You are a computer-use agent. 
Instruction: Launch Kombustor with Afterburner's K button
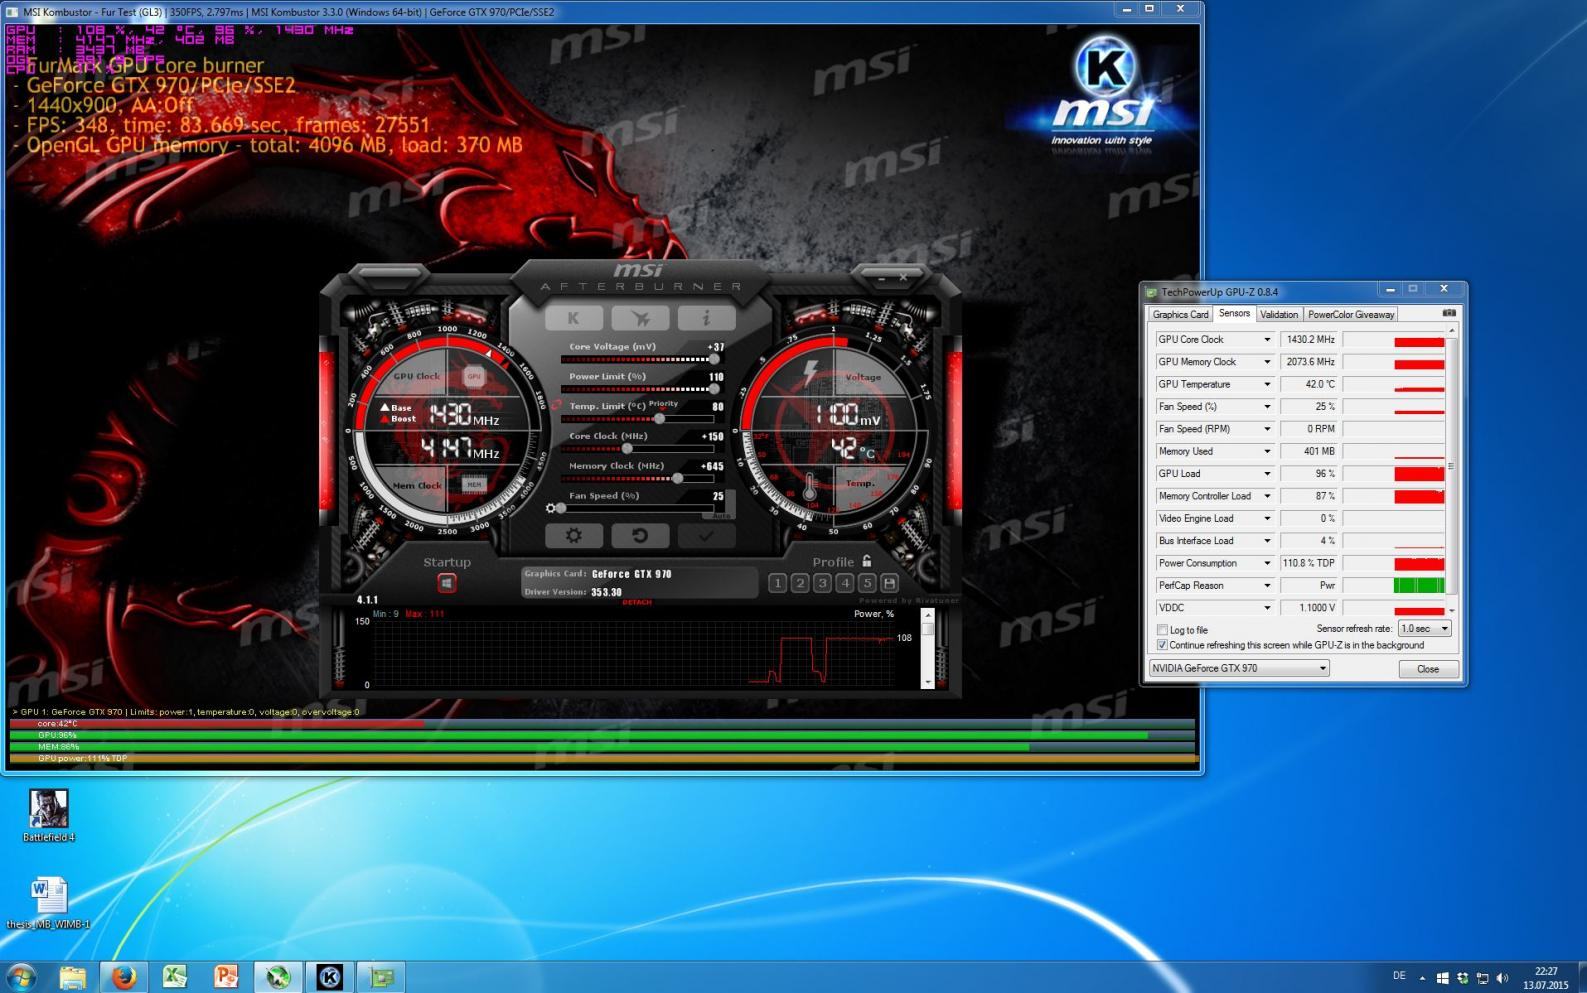[x=573, y=318]
